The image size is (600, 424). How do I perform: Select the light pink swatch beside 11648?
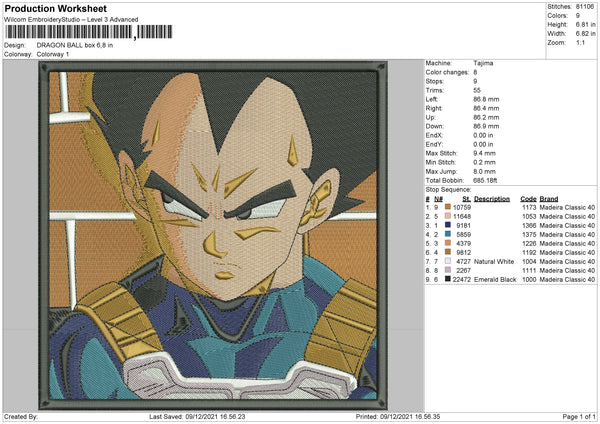click(447, 216)
